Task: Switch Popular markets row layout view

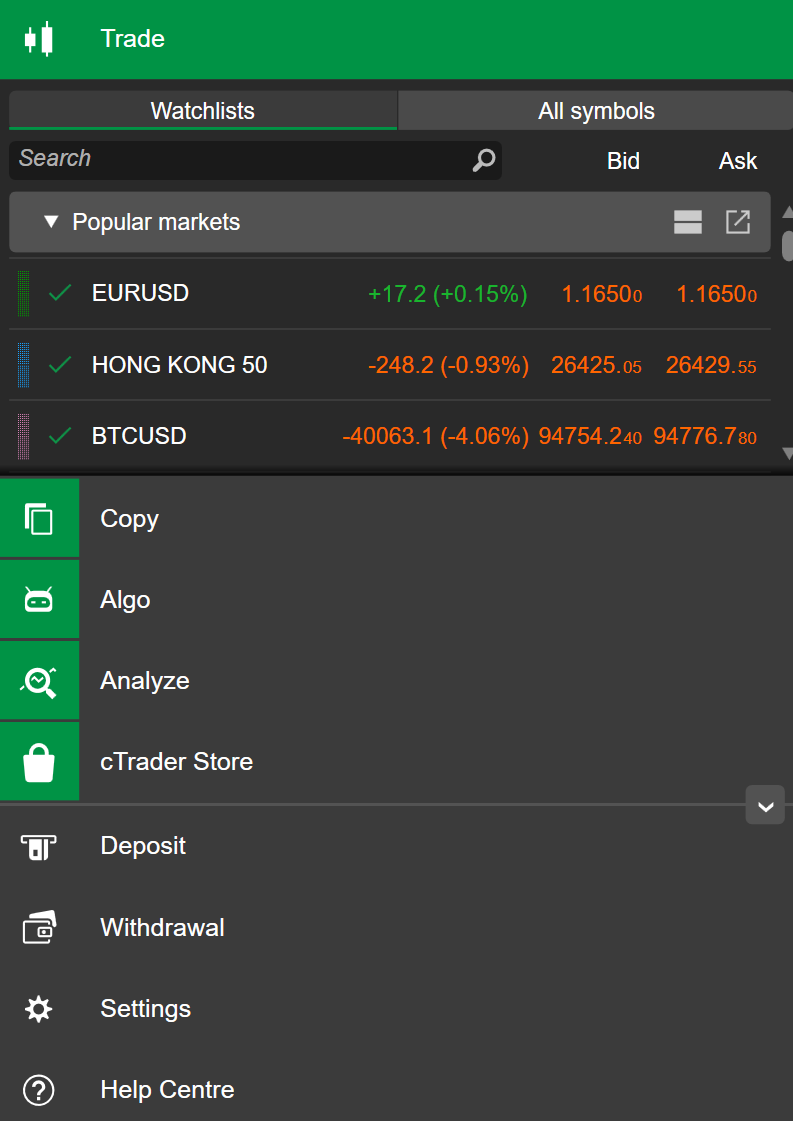Action: (x=688, y=222)
